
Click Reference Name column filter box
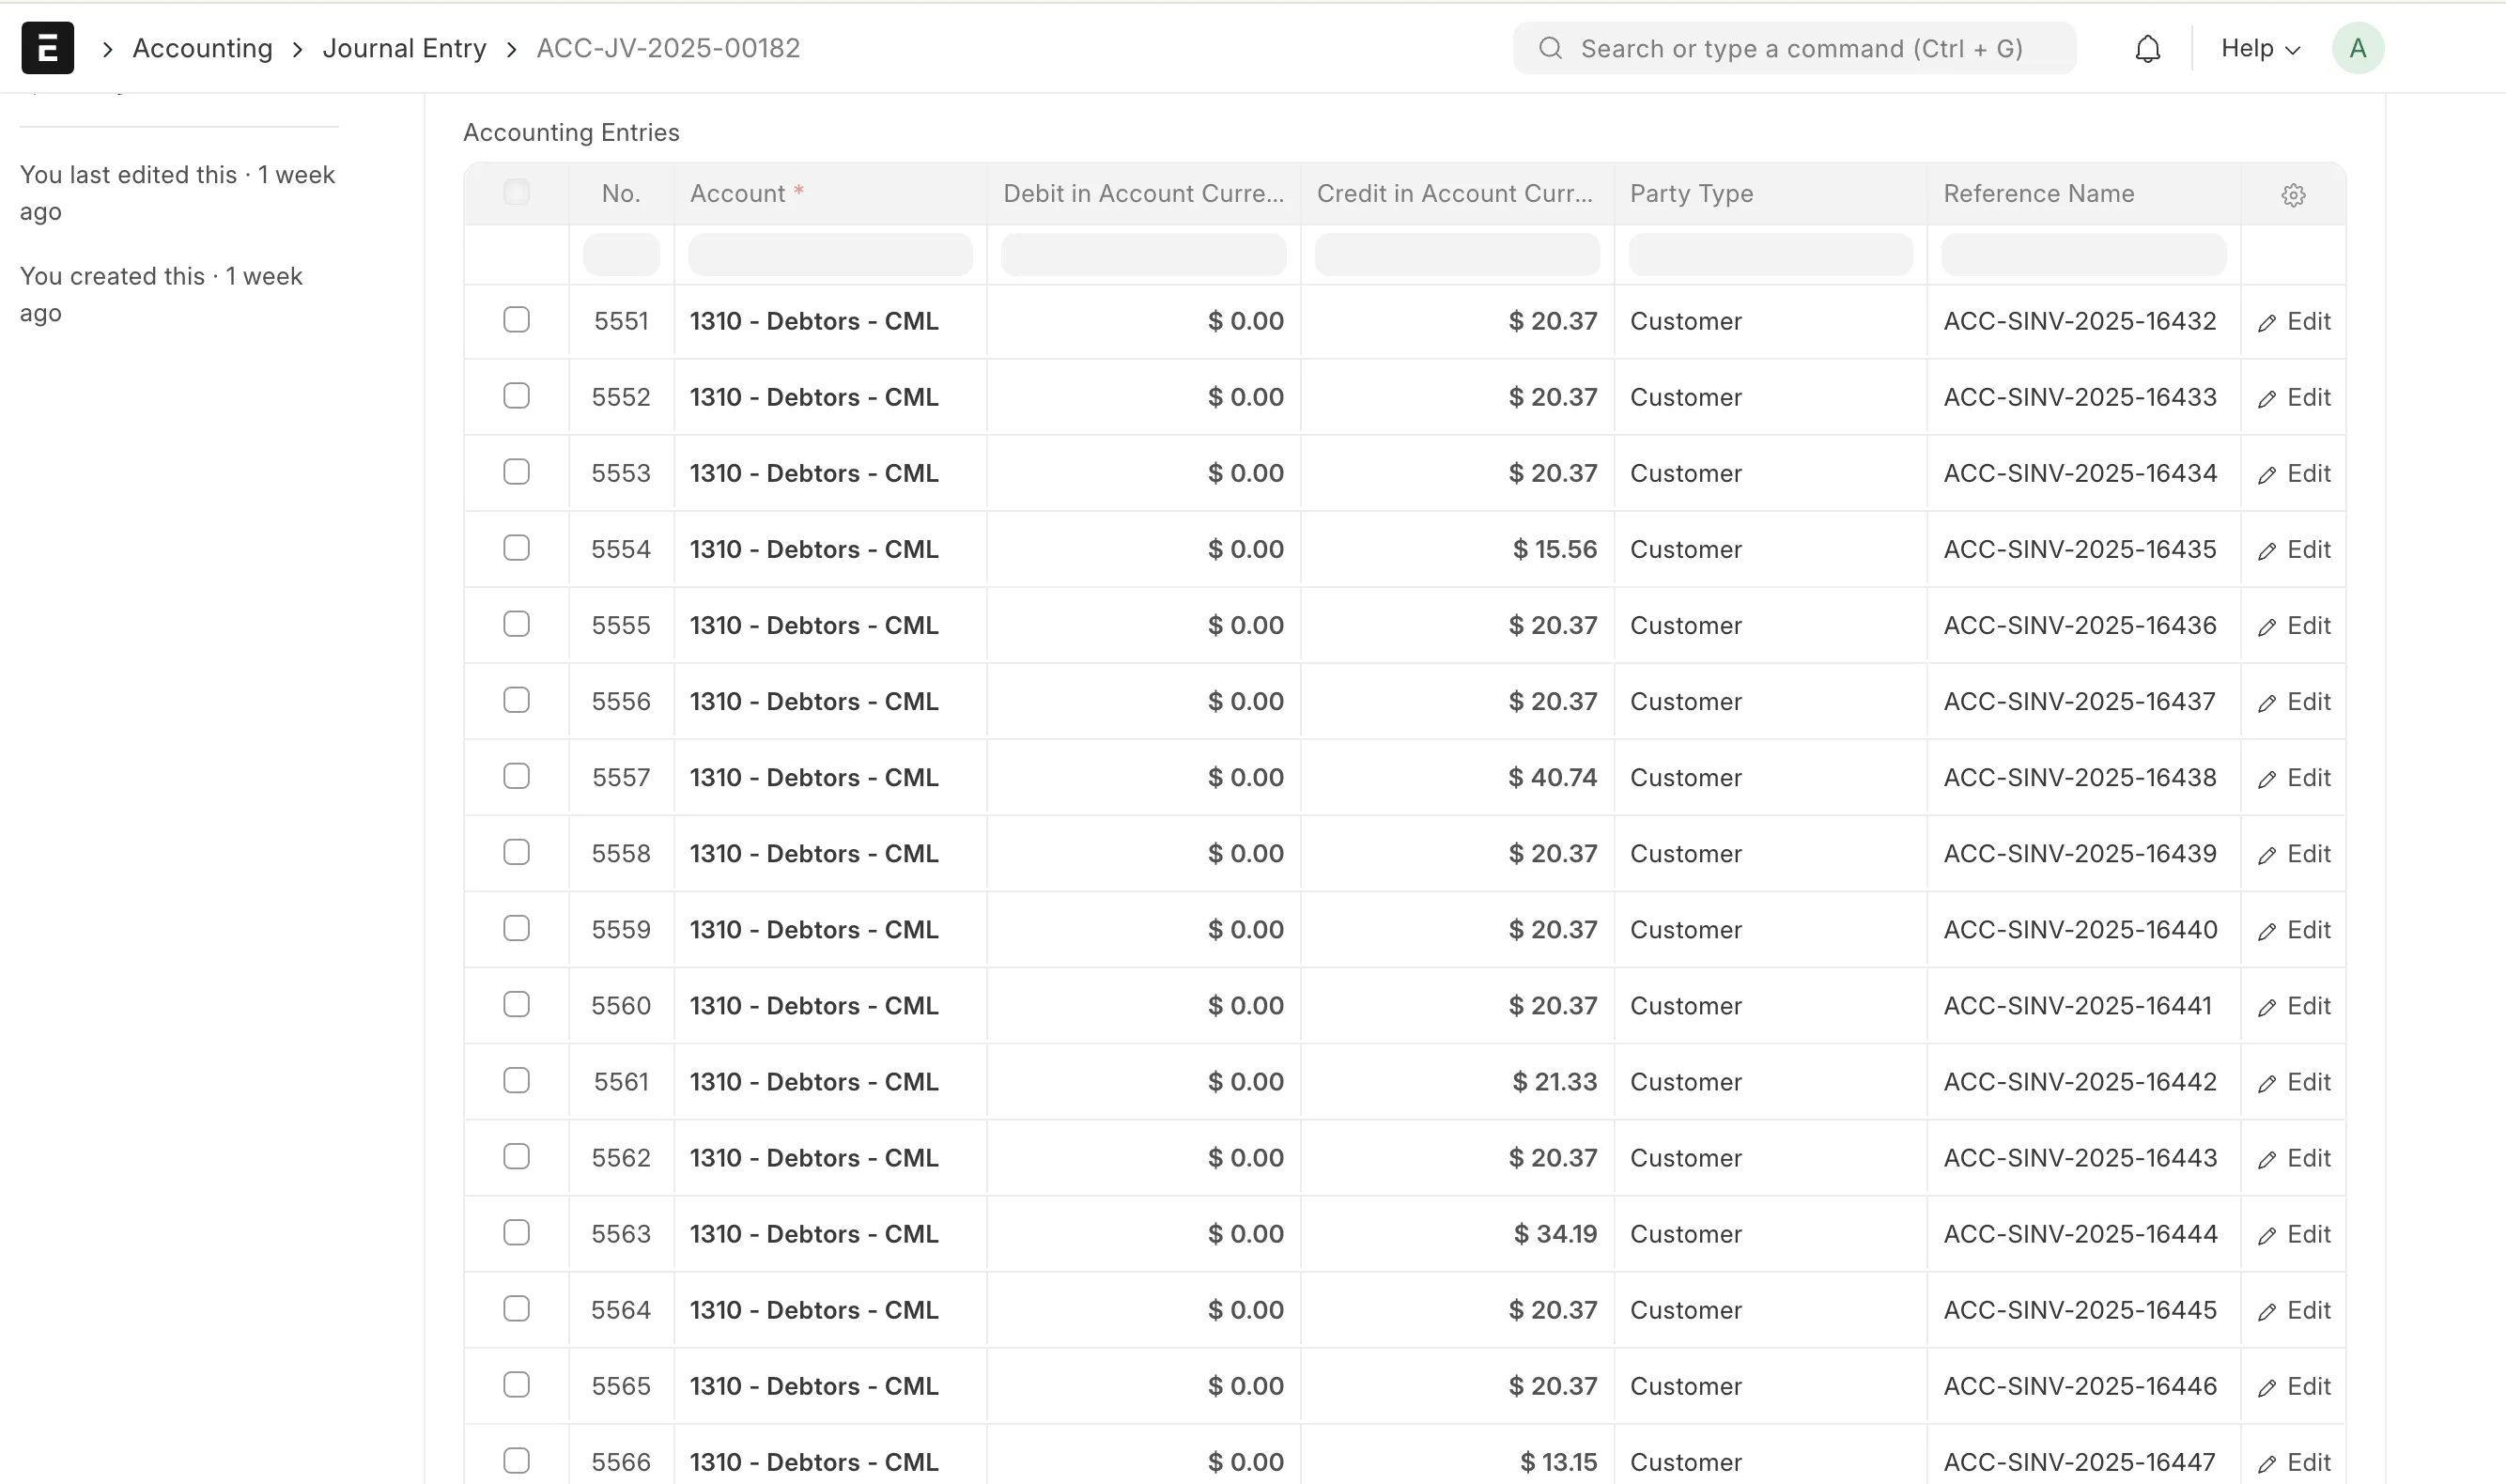pos(2082,254)
